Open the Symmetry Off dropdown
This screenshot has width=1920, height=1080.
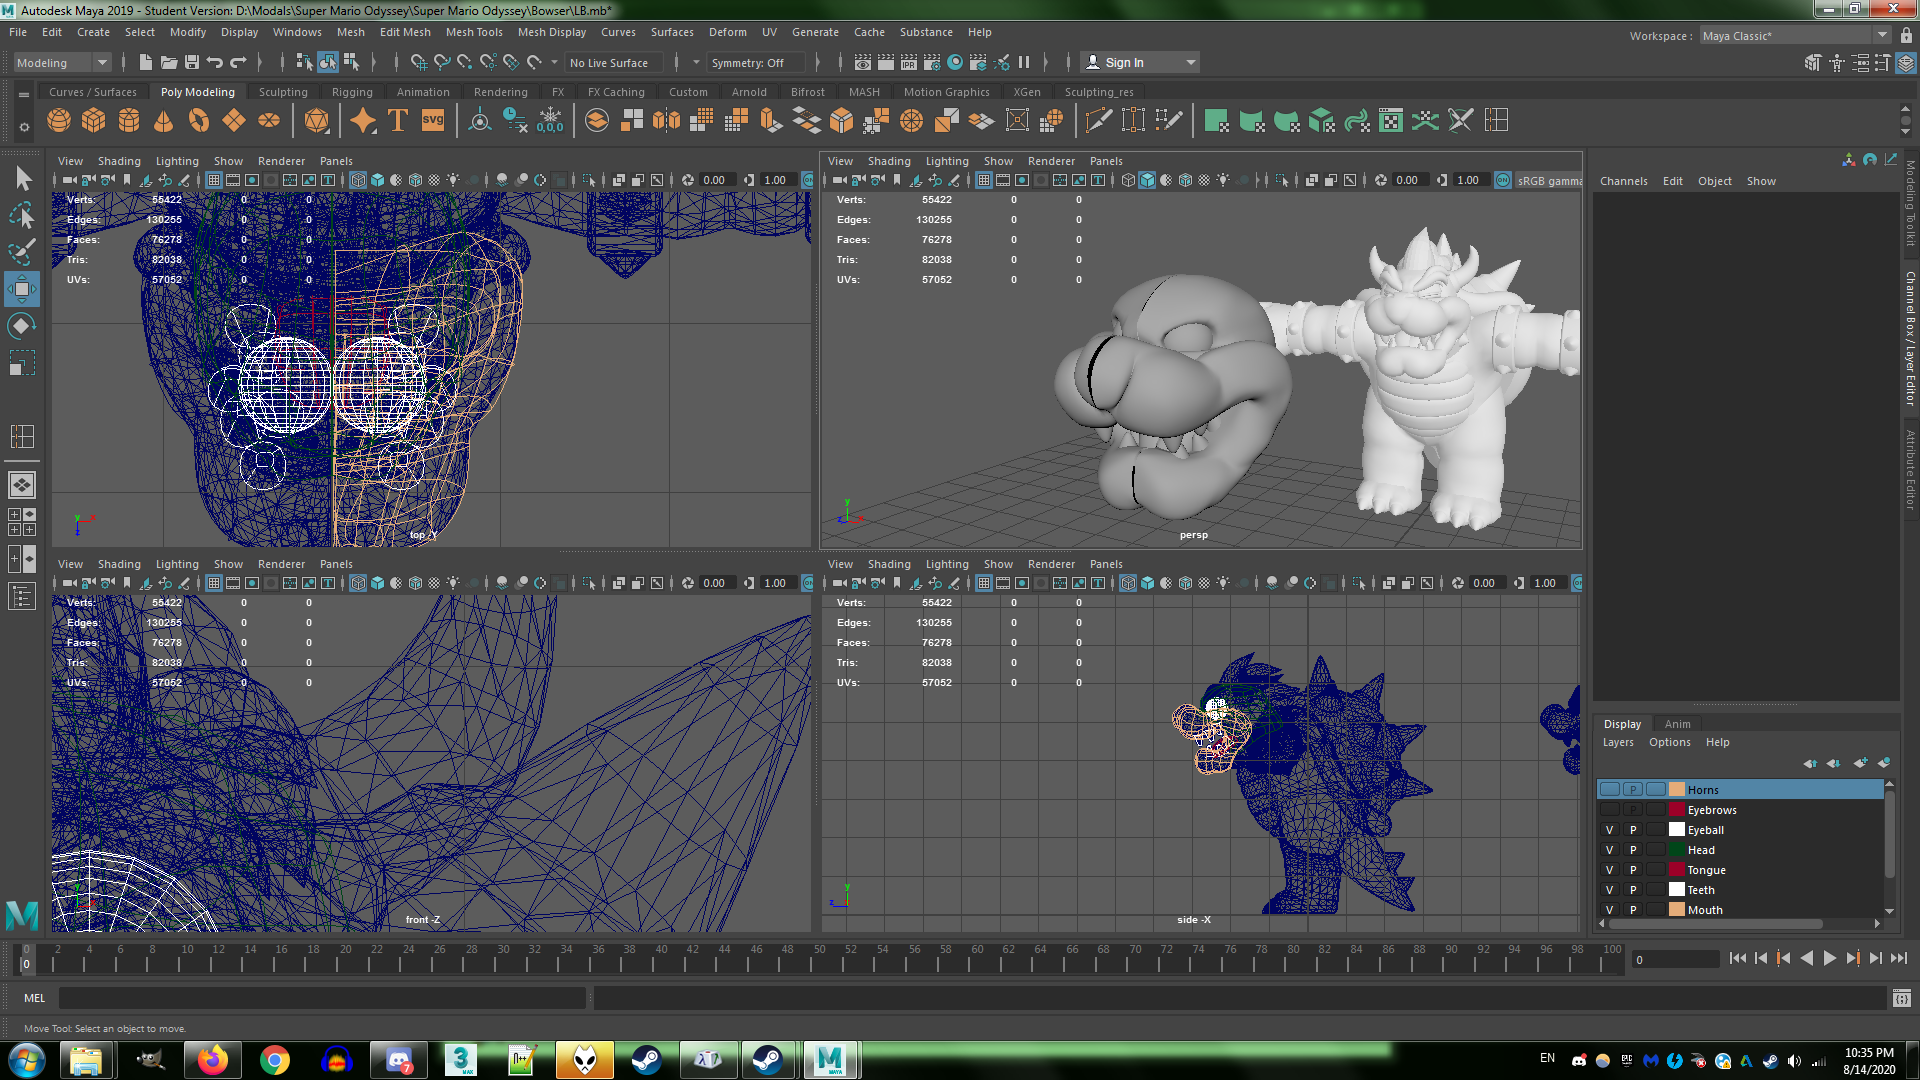pos(756,62)
